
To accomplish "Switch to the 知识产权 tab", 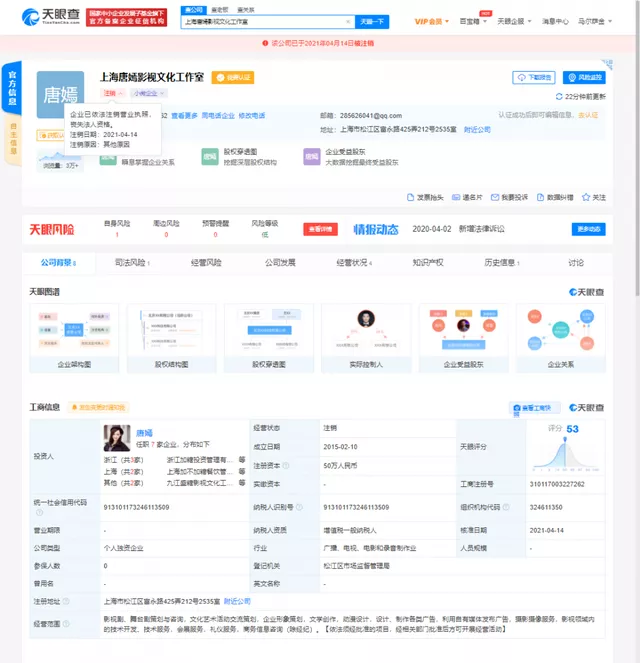I will 428,263.
